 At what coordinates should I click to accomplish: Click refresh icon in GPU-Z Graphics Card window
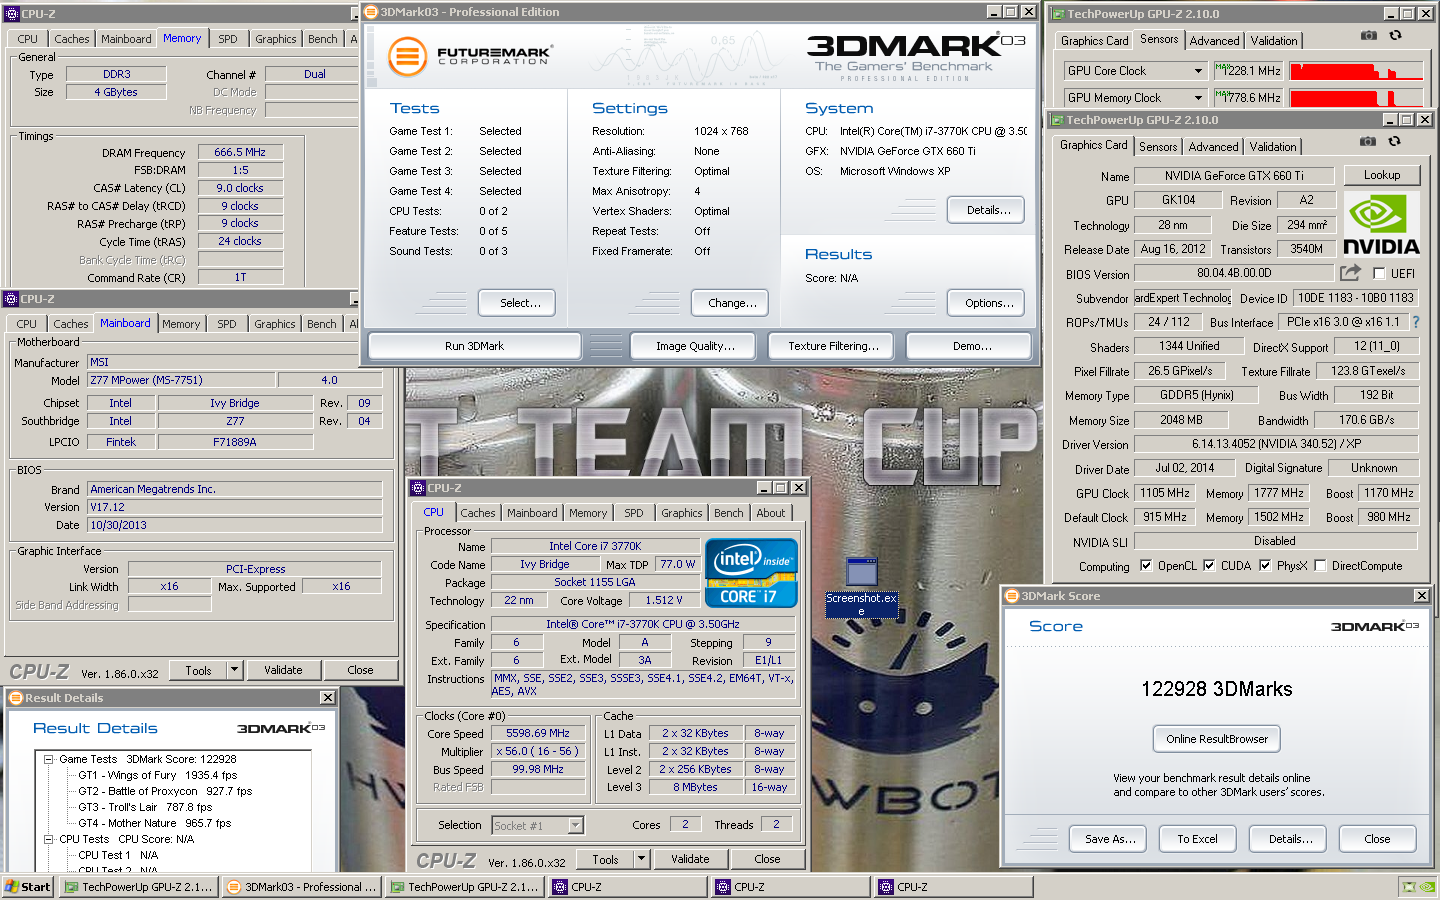(1394, 141)
